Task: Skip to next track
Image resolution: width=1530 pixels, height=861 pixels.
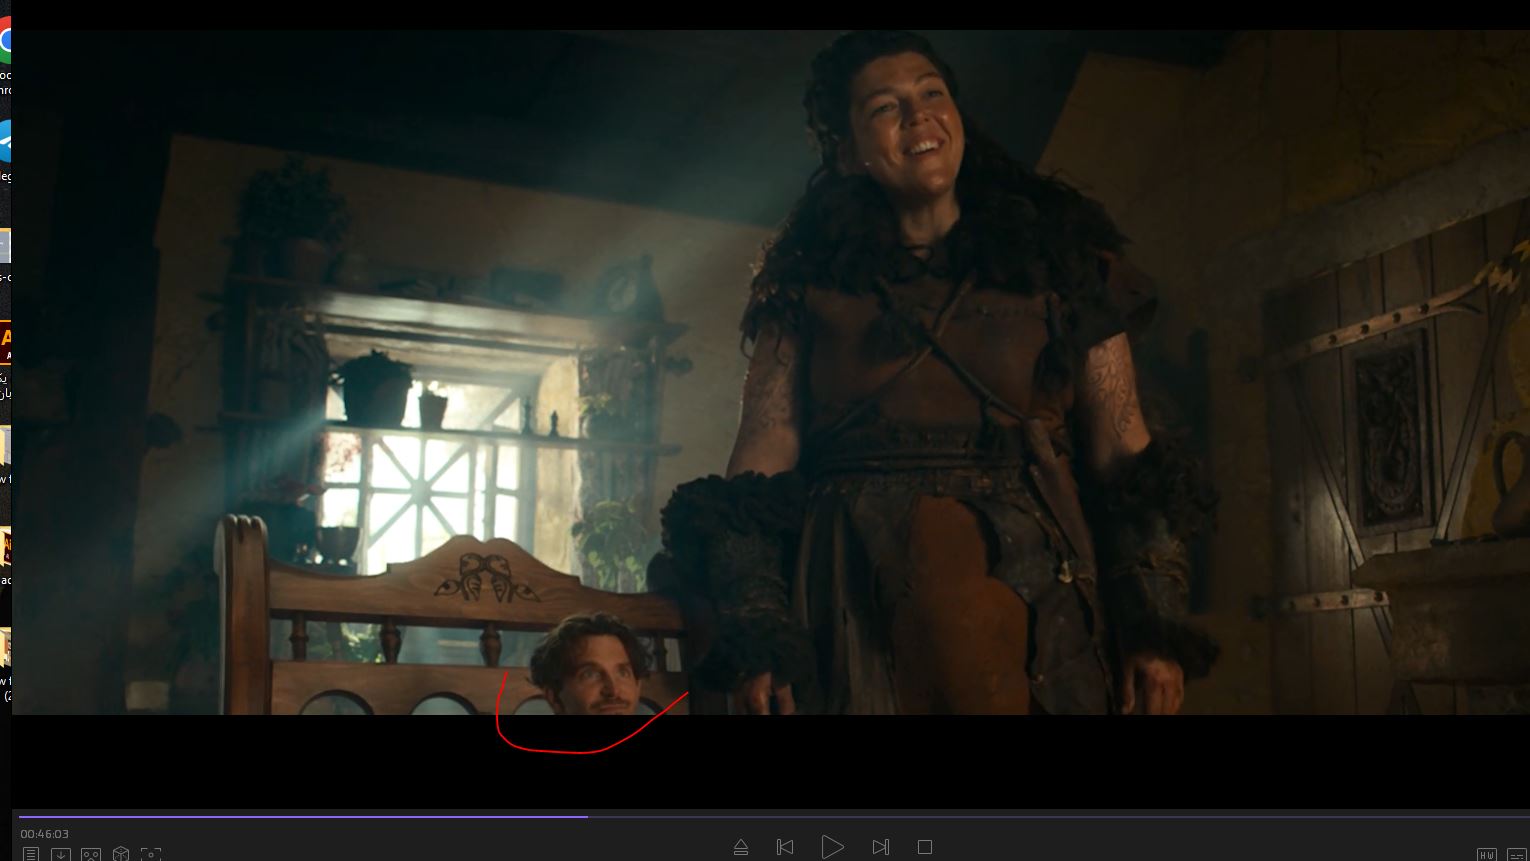Action: [x=880, y=847]
